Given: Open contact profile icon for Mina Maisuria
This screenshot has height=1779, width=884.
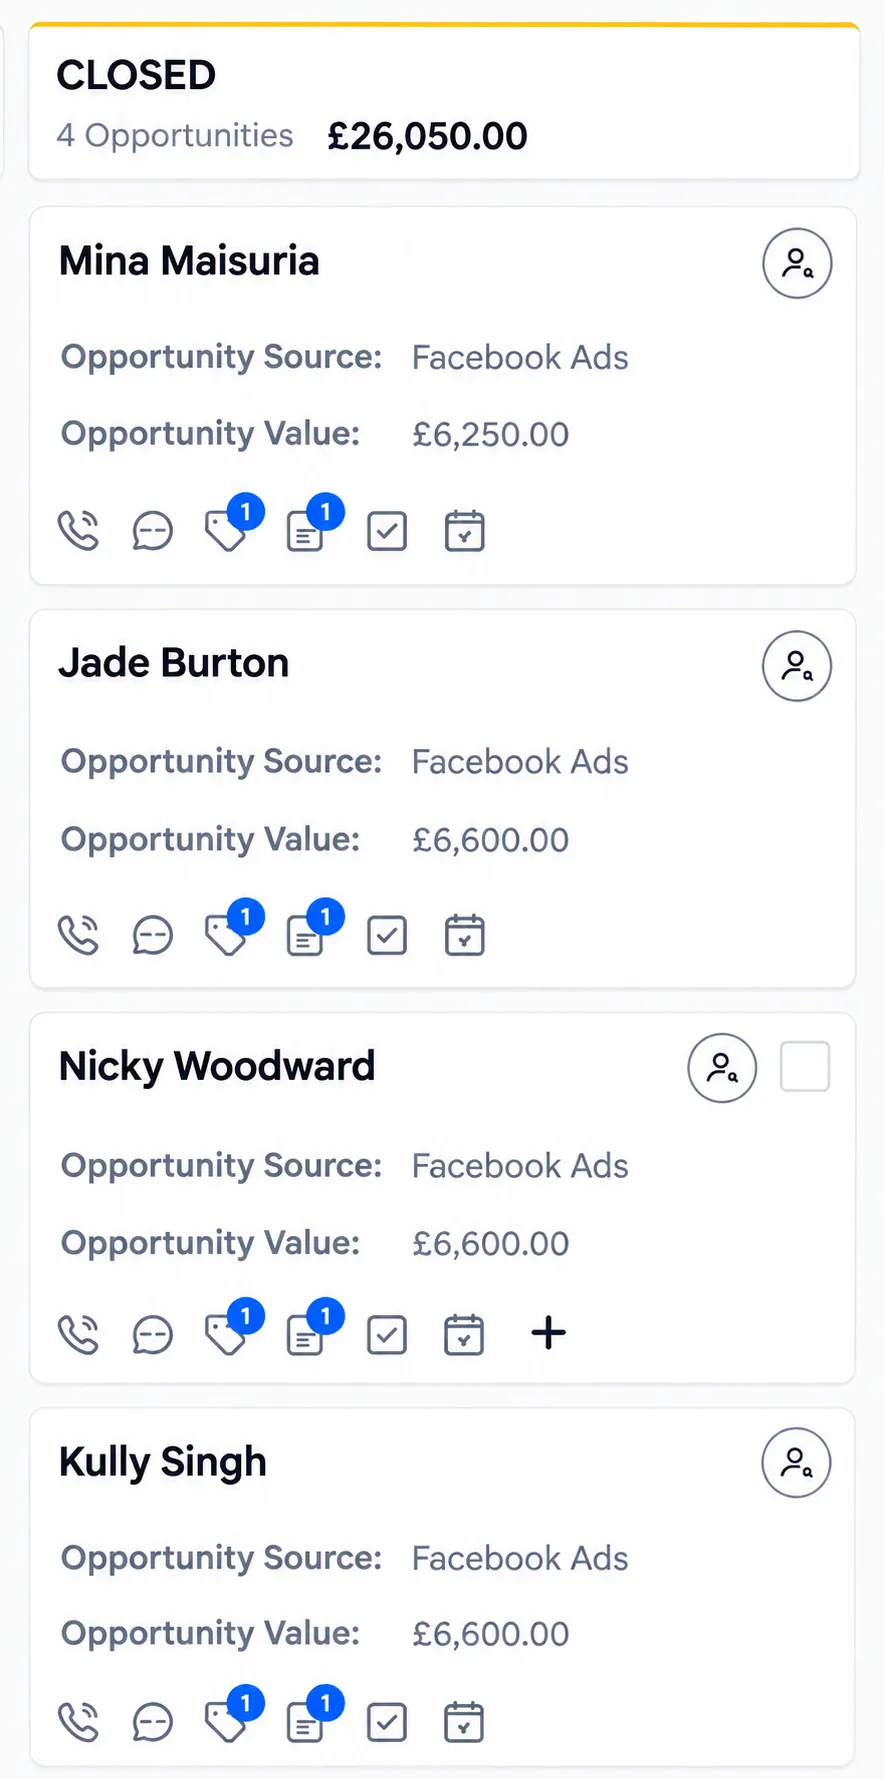Looking at the screenshot, I should 797,263.
